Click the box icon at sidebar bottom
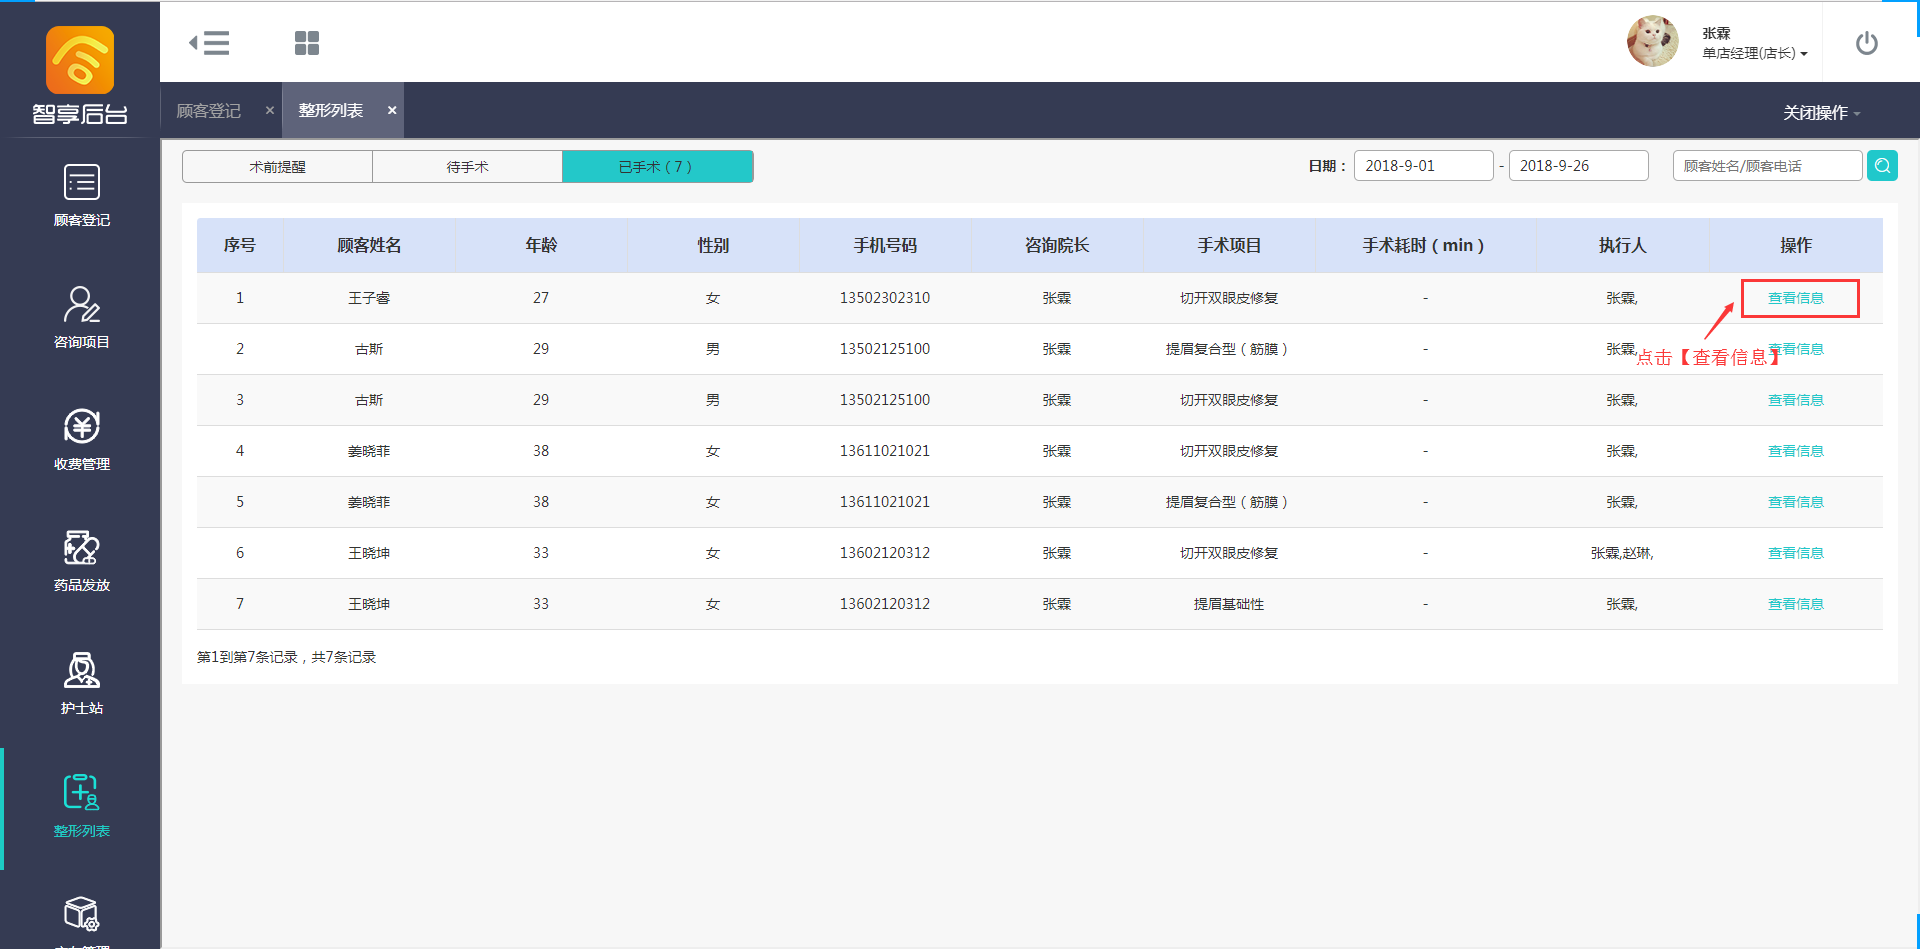Image resolution: width=1920 pixels, height=949 pixels. click(x=81, y=913)
